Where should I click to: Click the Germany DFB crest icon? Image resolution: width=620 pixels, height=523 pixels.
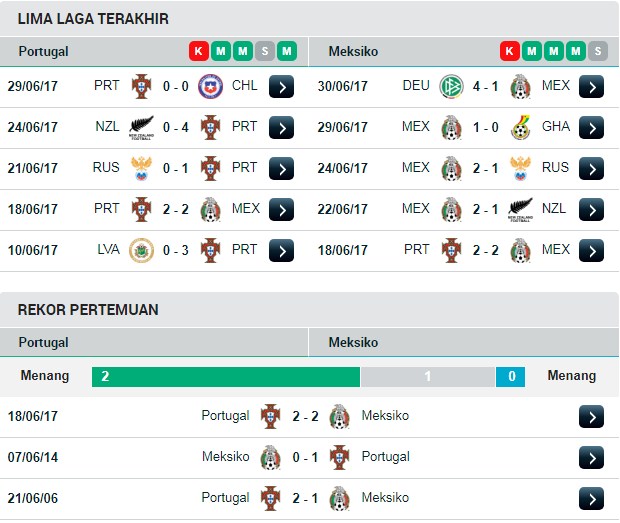click(451, 86)
